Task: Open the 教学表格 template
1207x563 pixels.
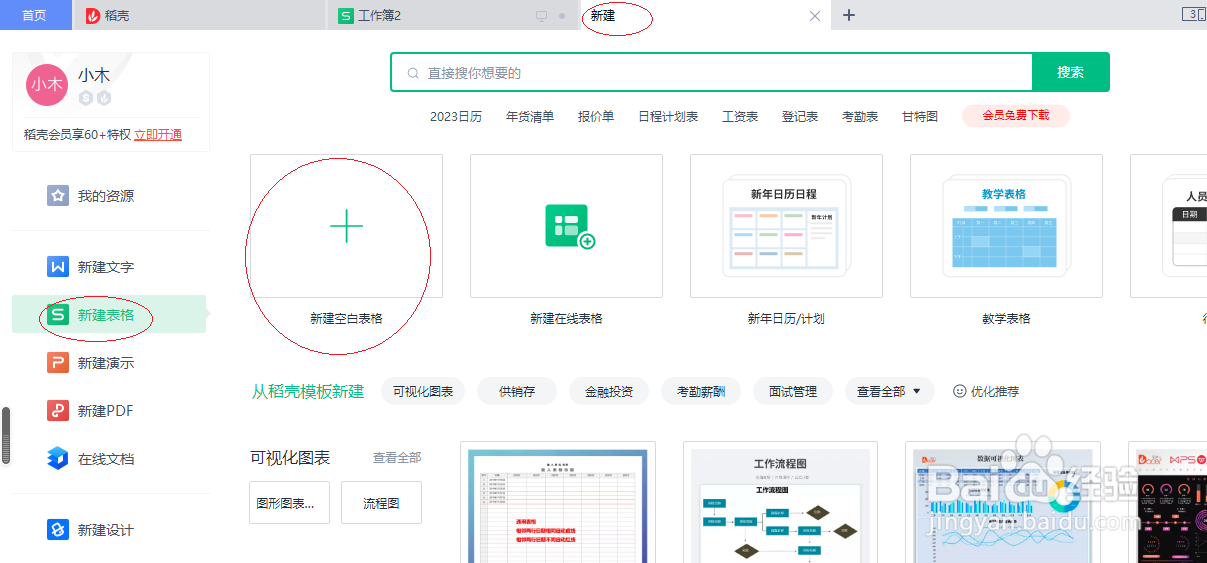Action: (x=1006, y=226)
